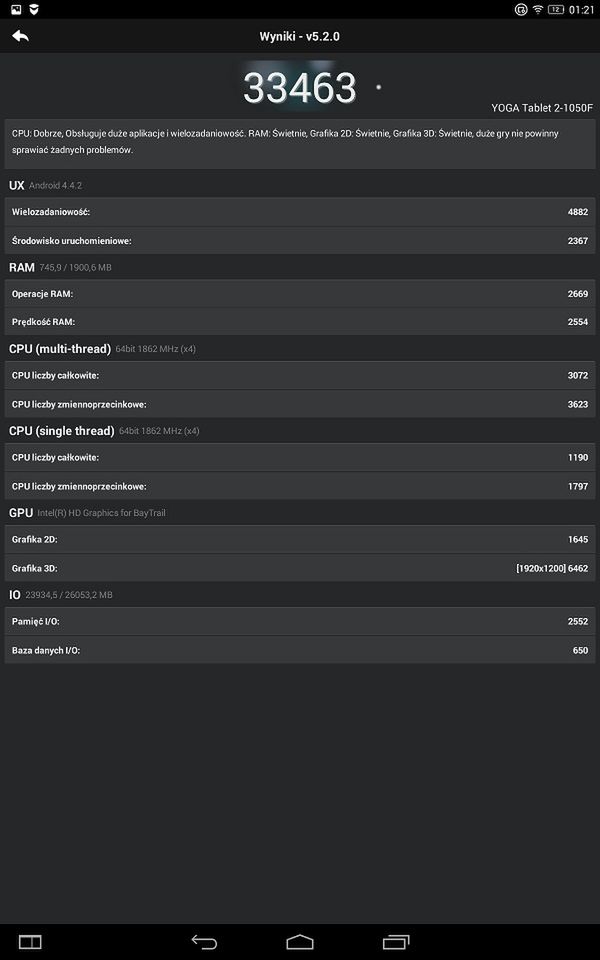Select the Wielozadaniowość result row
This screenshot has width=600, height=960.
[x=300, y=212]
